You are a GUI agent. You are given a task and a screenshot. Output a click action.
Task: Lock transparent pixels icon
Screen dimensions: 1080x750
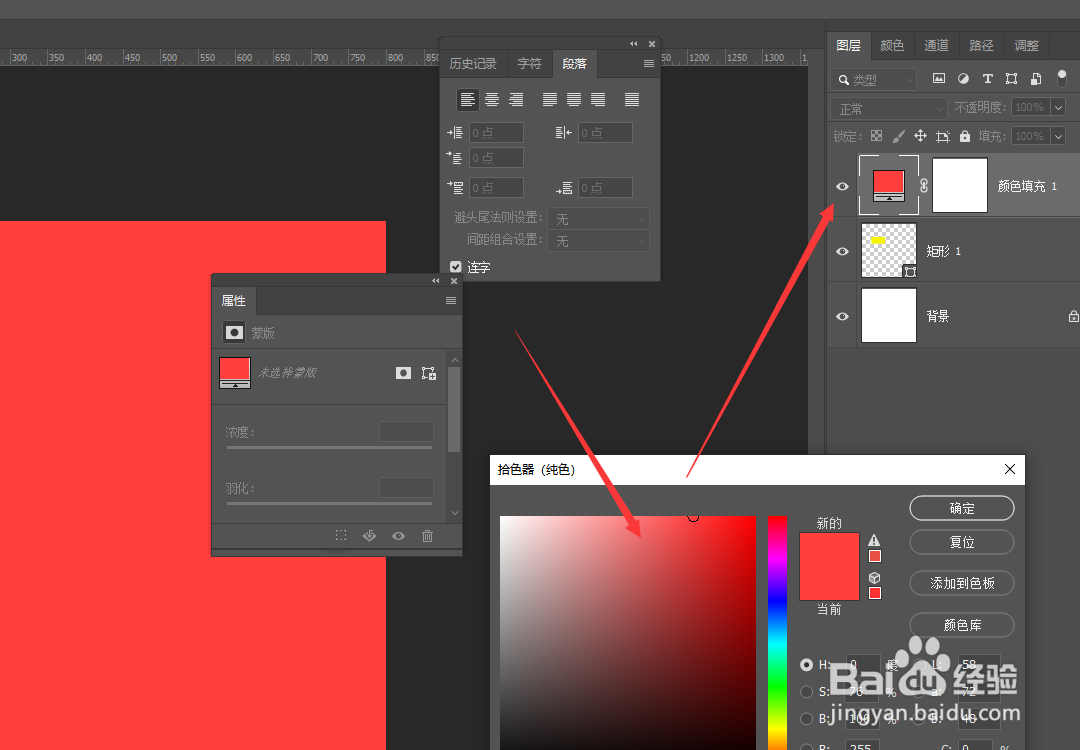tap(876, 136)
